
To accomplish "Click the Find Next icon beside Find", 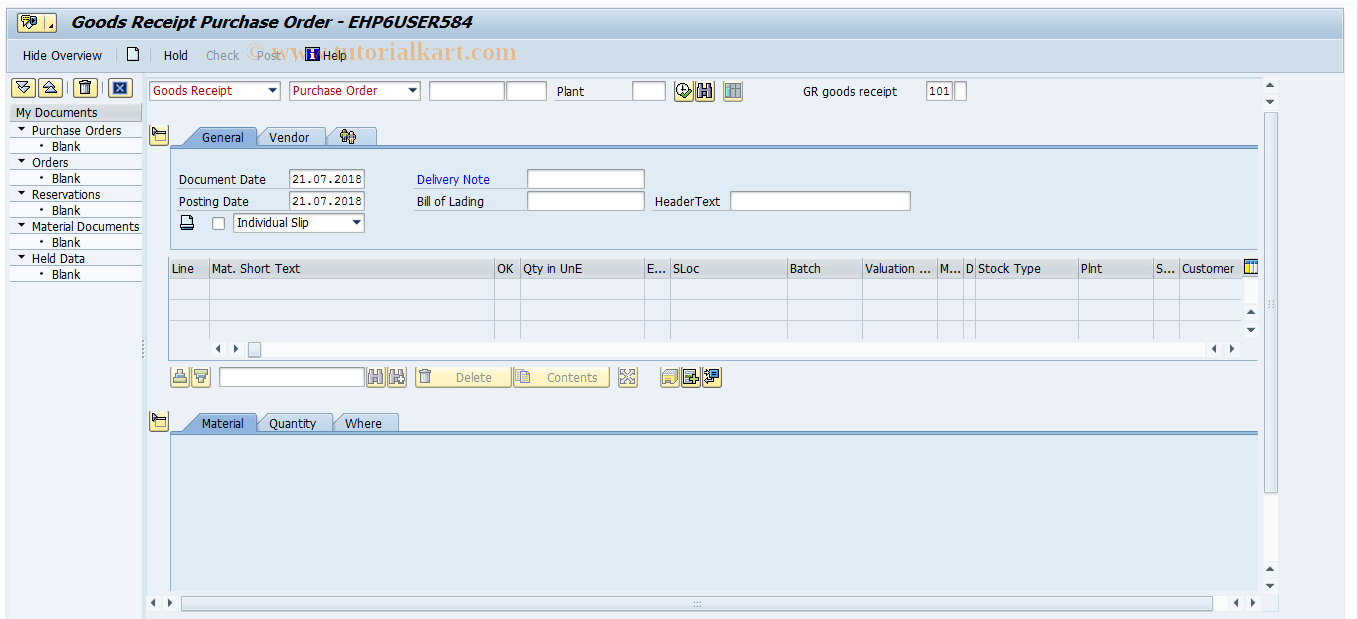I will (396, 377).
